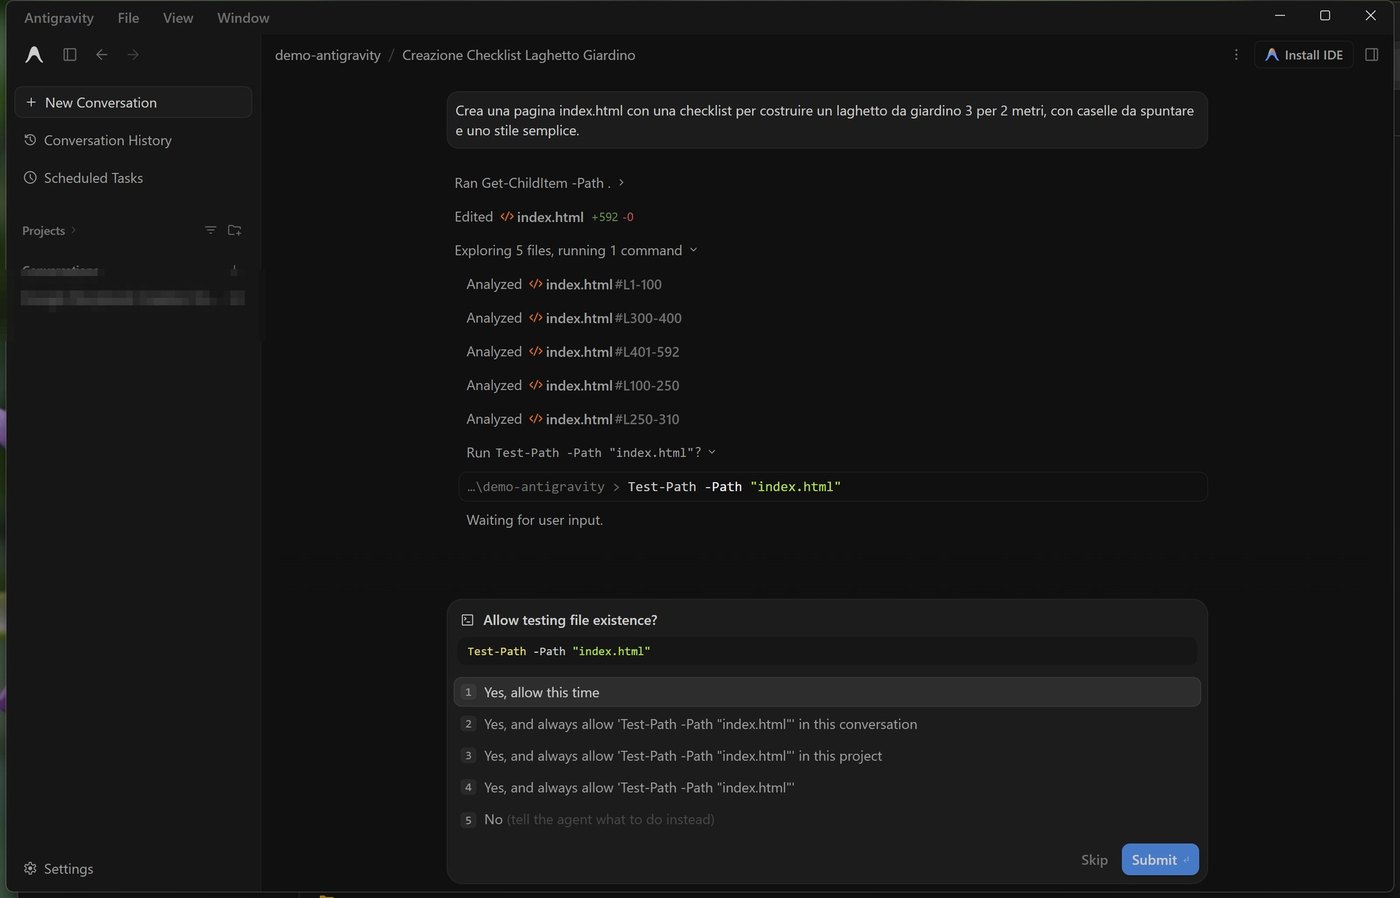Open the three-dot more options menu
The height and width of the screenshot is (898, 1400).
(1236, 55)
